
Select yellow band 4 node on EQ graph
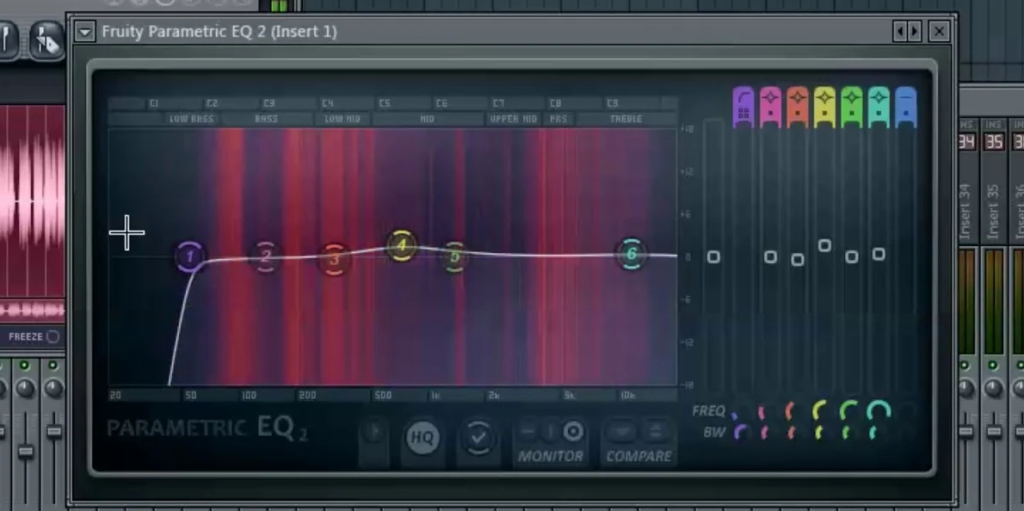pyautogui.click(x=401, y=246)
